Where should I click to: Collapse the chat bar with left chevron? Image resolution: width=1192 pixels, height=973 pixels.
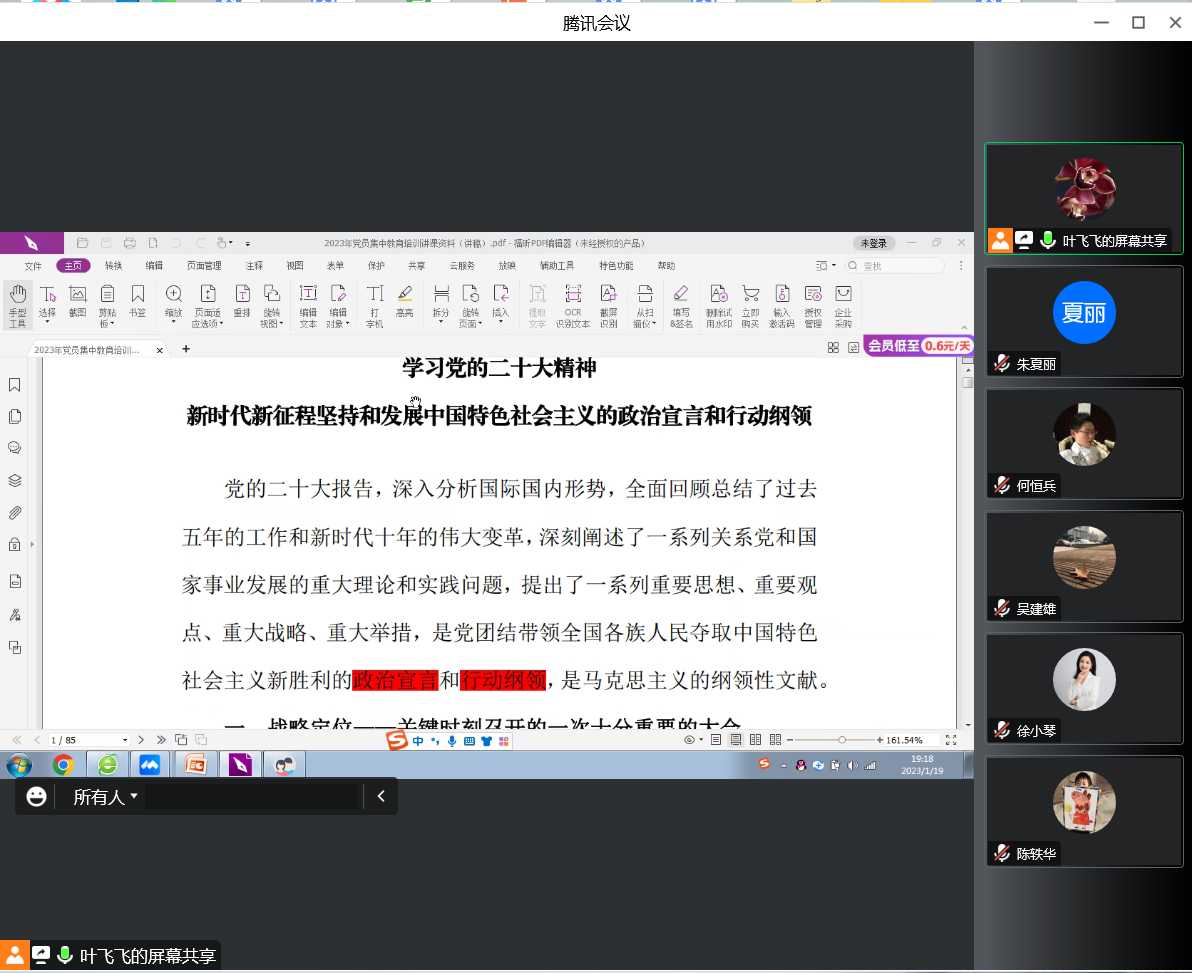click(380, 796)
